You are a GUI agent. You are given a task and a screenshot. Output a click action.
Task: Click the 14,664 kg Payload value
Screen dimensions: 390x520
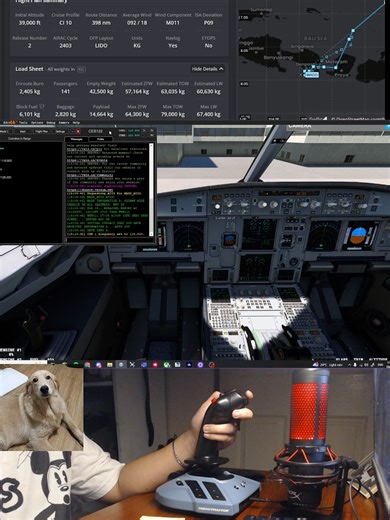tap(101, 114)
